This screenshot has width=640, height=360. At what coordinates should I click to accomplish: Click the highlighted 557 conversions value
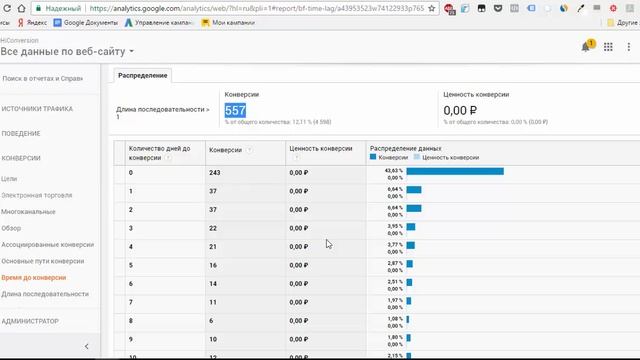point(235,110)
